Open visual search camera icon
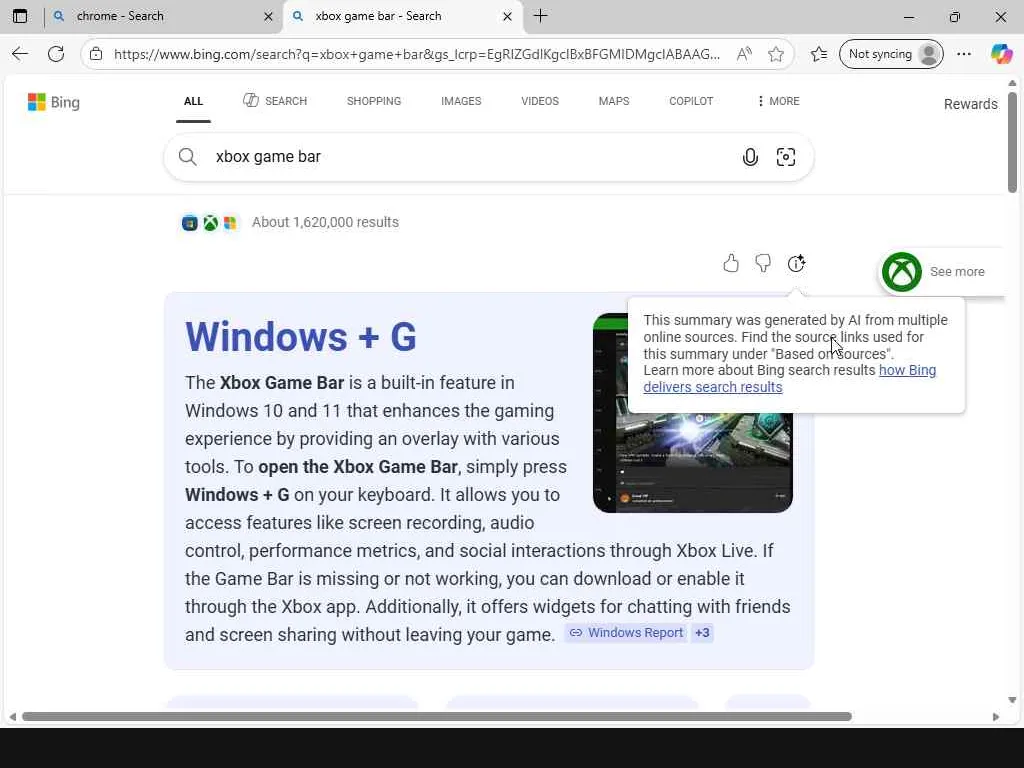 click(x=786, y=157)
